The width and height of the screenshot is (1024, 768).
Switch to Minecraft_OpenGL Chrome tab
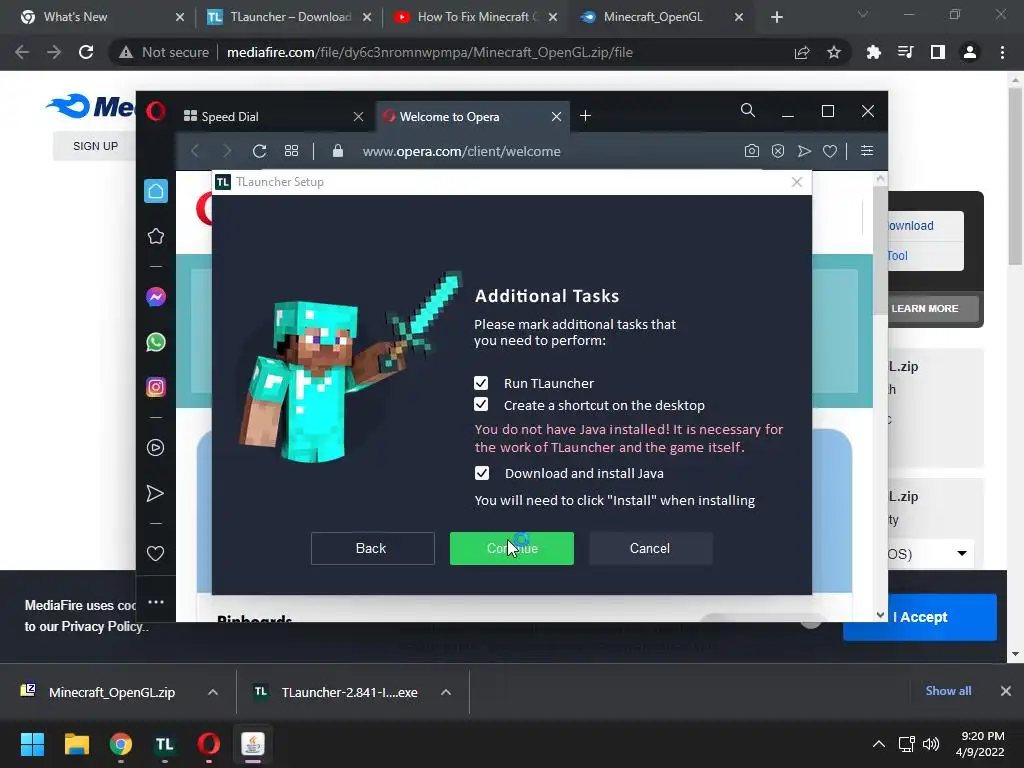point(662,17)
